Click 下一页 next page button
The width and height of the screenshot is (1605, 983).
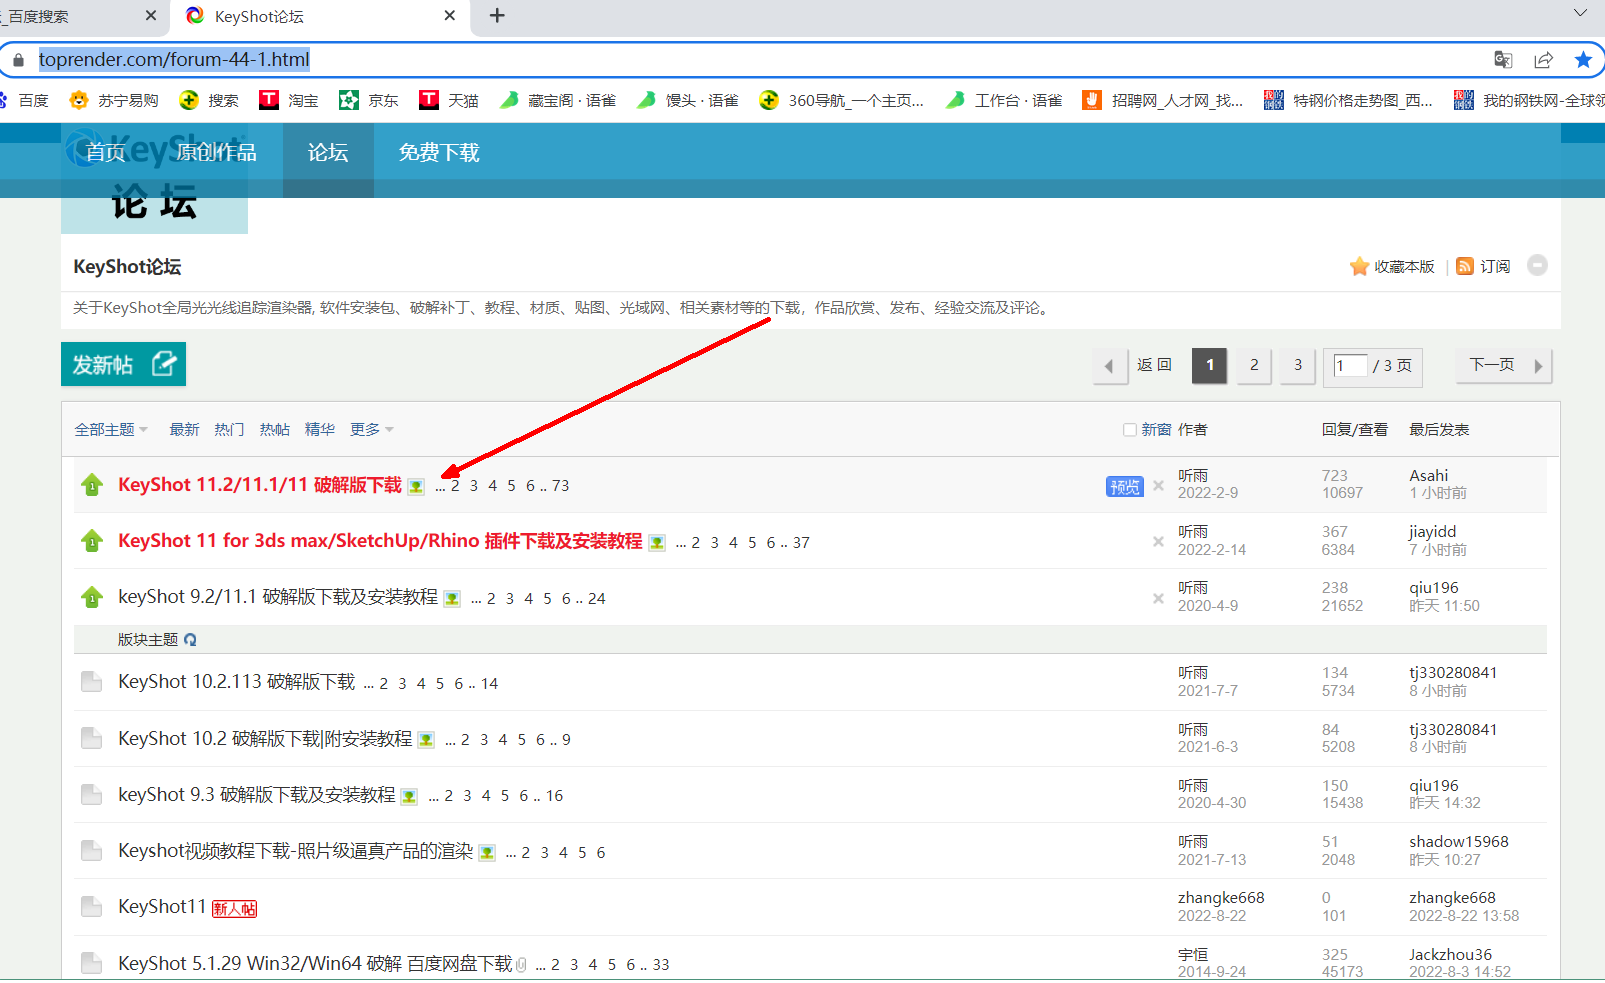[1504, 366]
